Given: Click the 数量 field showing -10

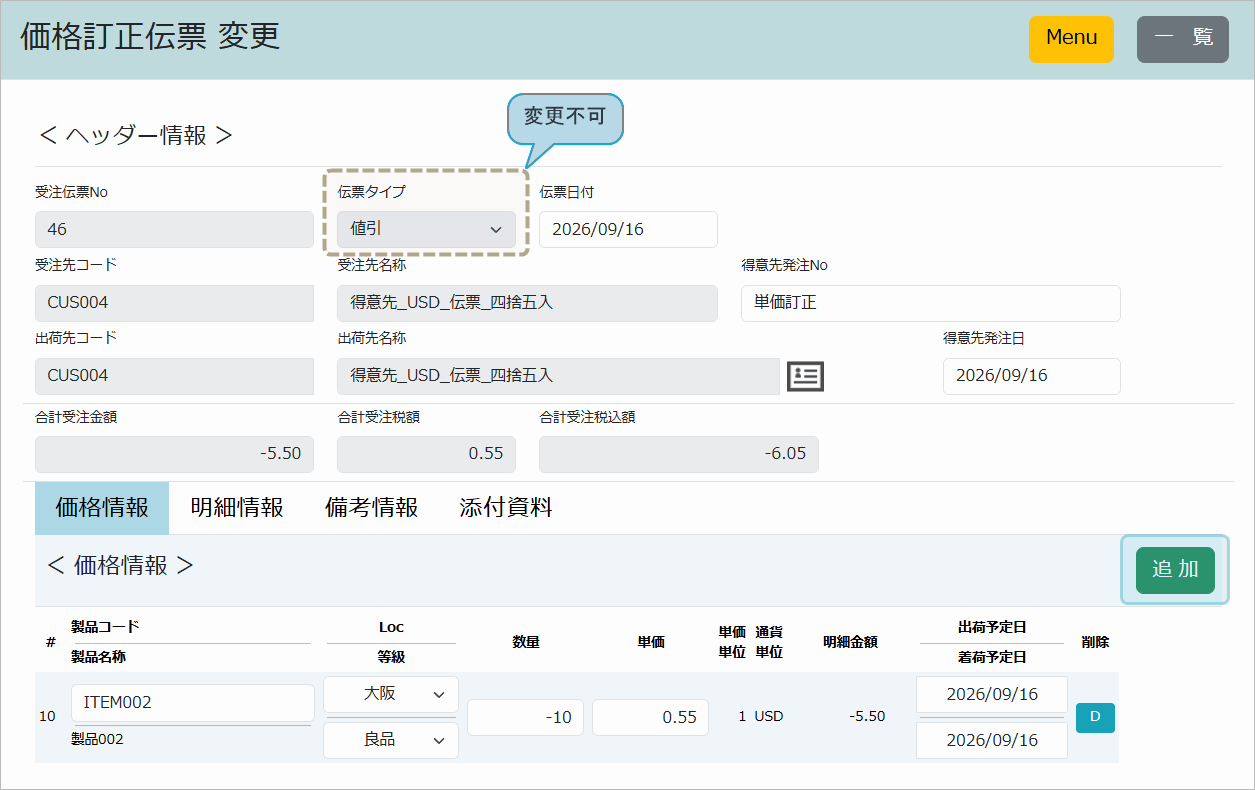Looking at the screenshot, I should pos(526,718).
